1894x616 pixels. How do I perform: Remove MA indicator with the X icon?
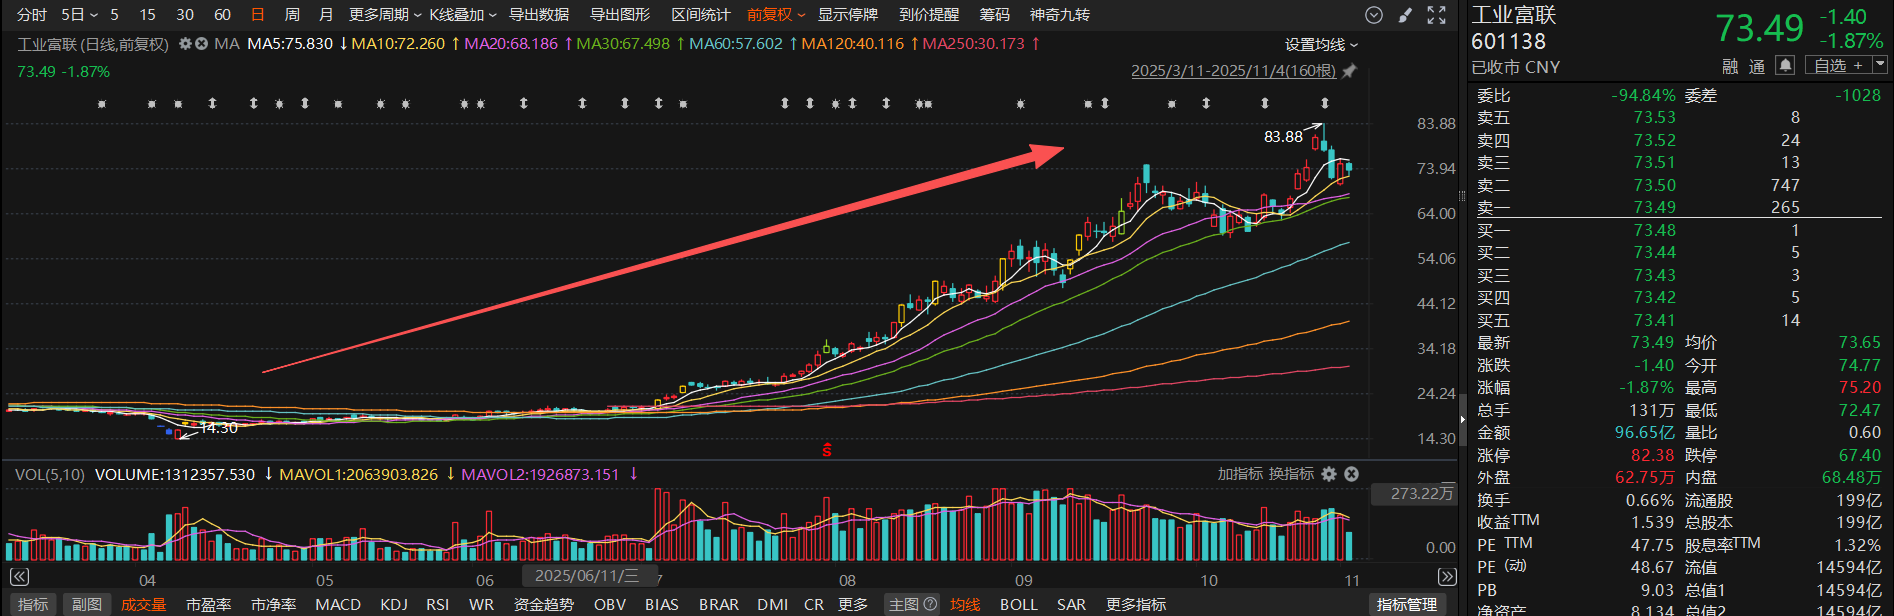pyautogui.click(x=202, y=44)
